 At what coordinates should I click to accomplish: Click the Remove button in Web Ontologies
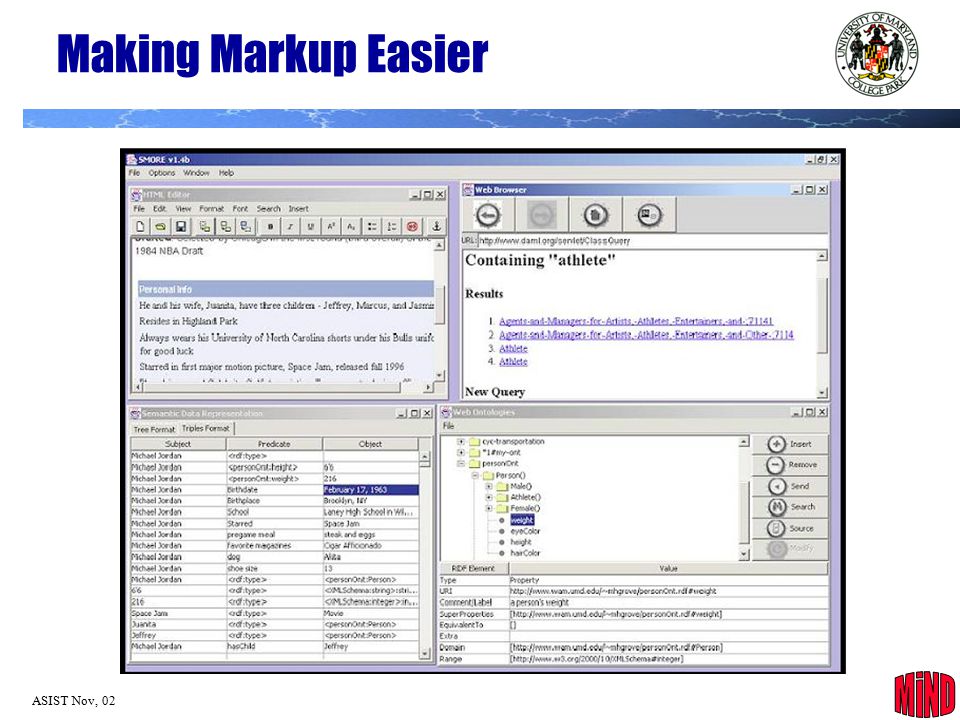point(789,465)
